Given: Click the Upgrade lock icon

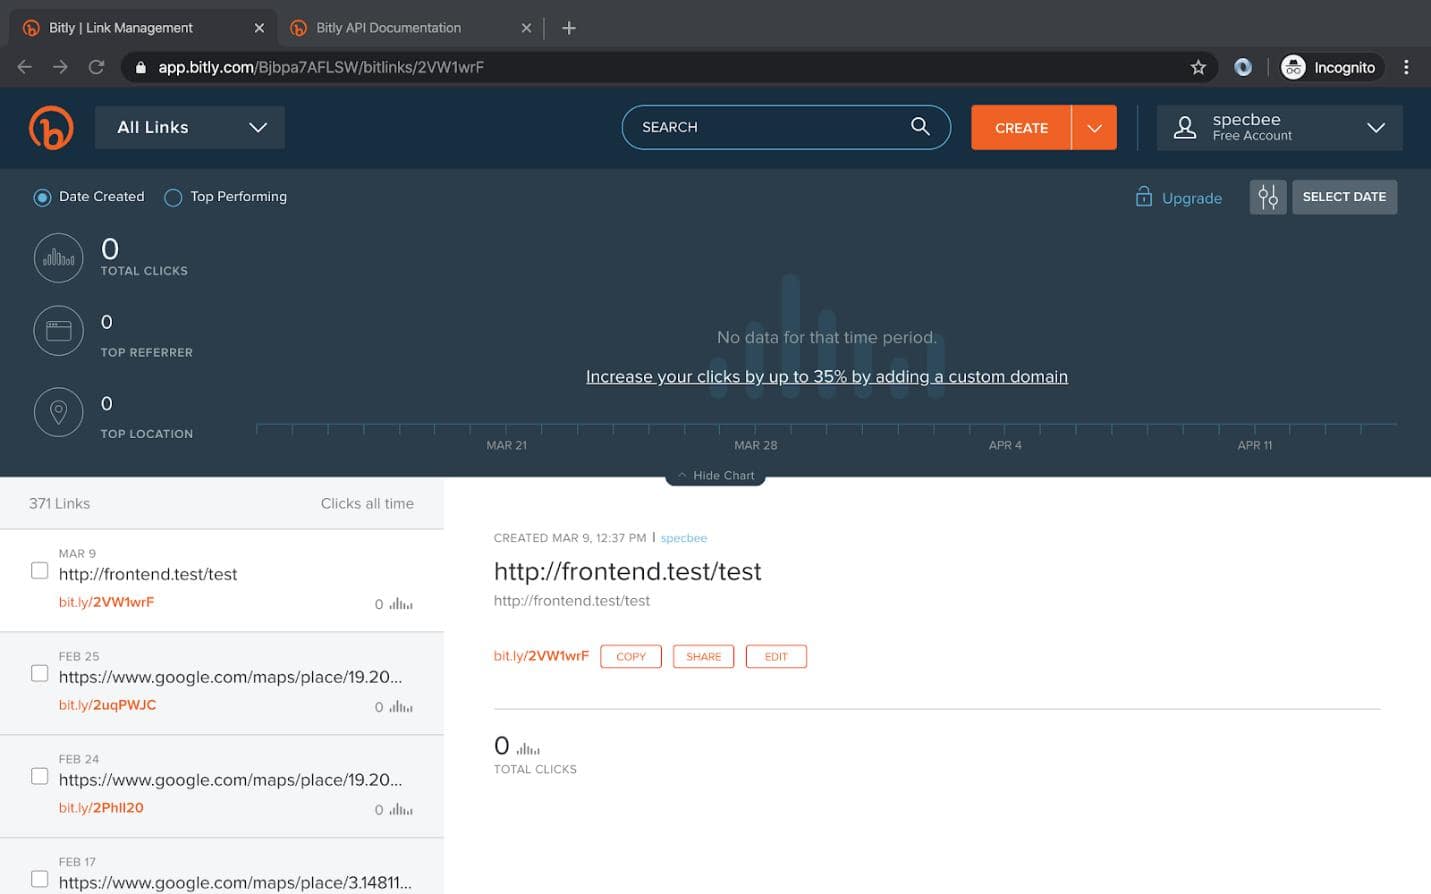Looking at the screenshot, I should (1143, 197).
